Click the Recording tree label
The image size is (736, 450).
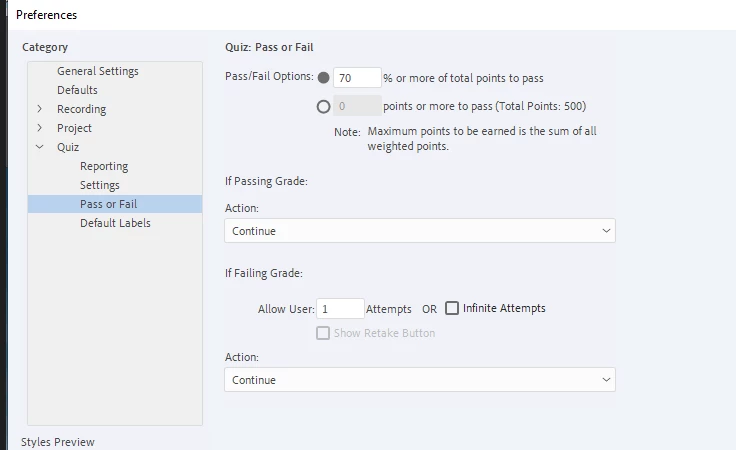click(x=81, y=109)
